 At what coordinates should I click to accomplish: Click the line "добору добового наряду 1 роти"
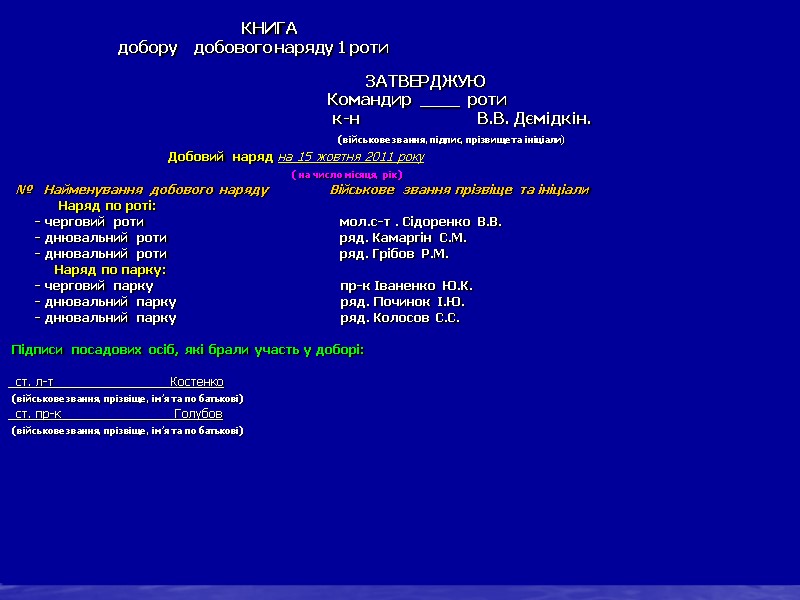[253, 48]
